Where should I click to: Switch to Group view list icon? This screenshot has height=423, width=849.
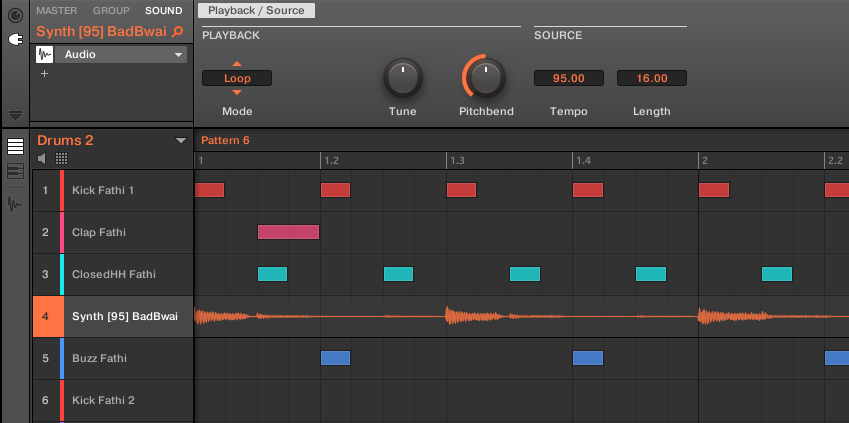click(x=15, y=147)
